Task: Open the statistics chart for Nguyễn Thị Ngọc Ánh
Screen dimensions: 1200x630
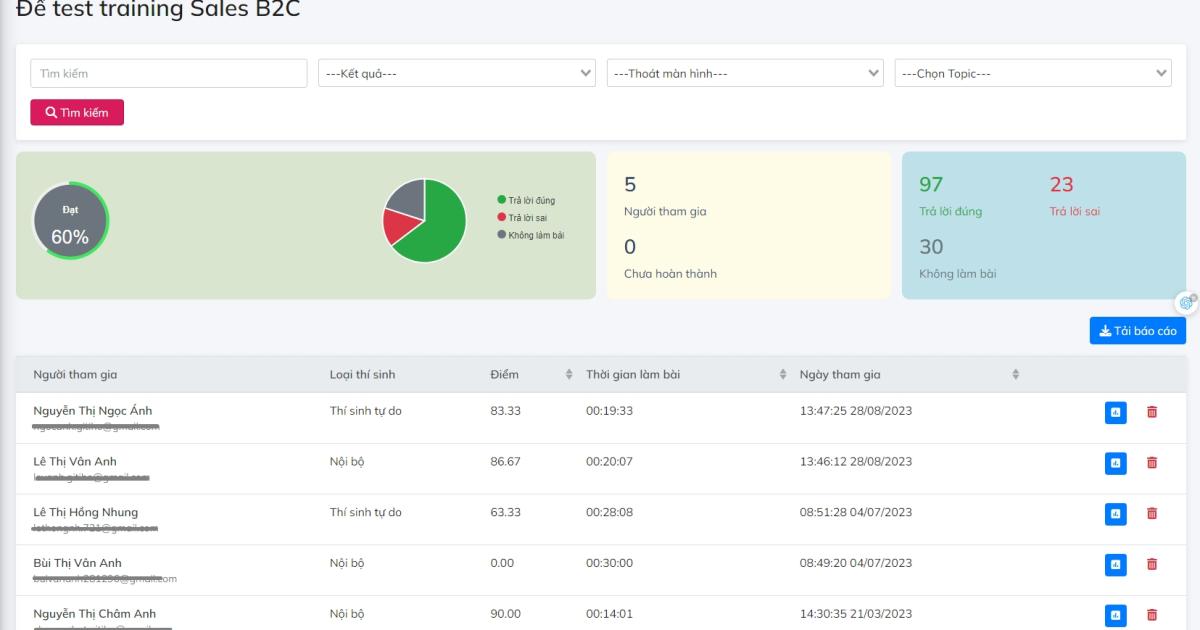Action: point(1115,413)
